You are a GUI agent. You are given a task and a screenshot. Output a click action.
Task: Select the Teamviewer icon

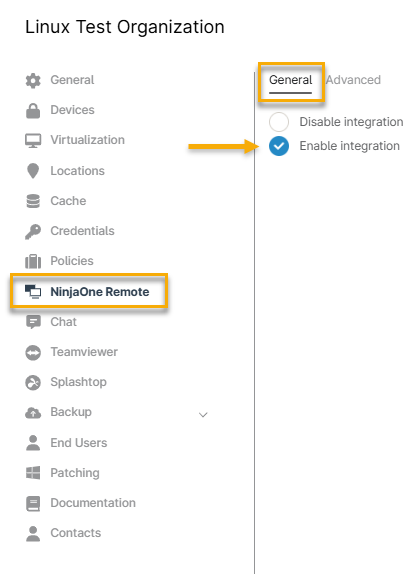click(x=33, y=353)
